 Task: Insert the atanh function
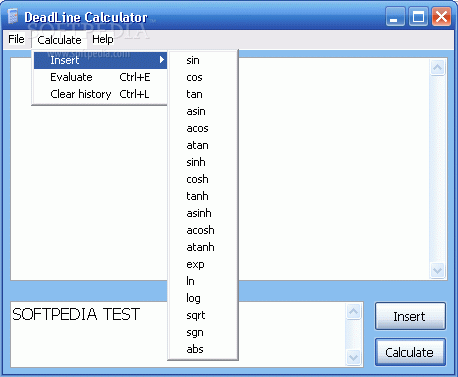coord(203,247)
